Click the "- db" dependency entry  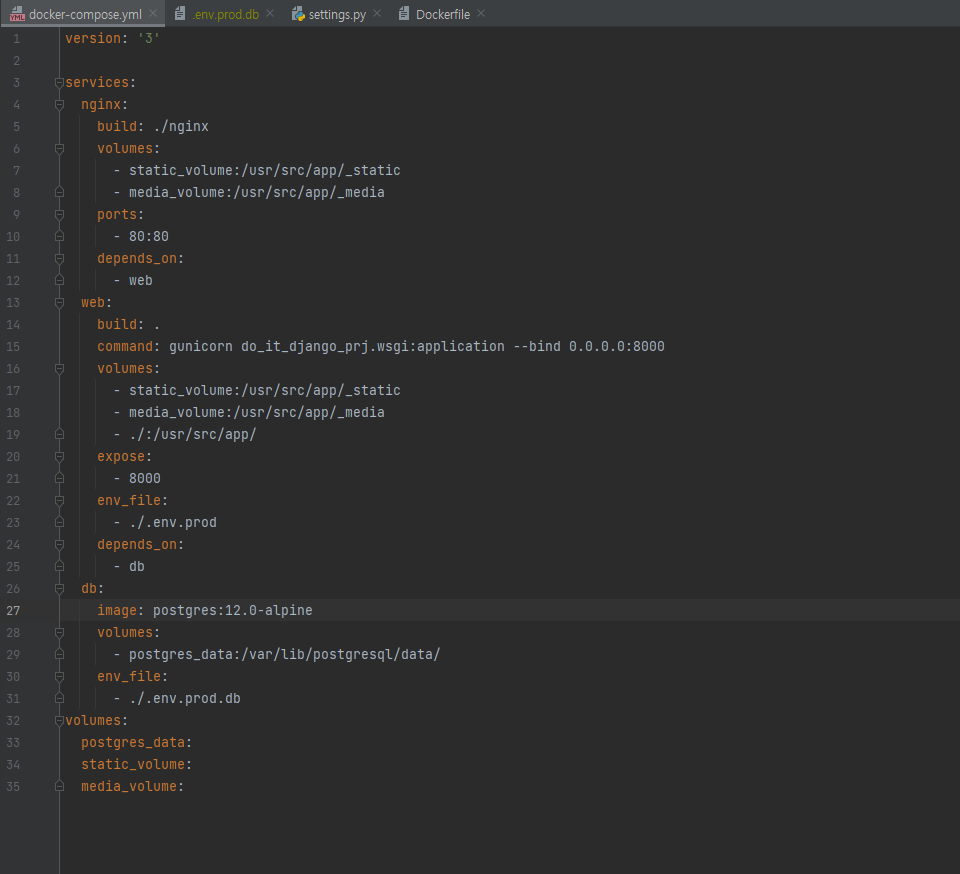129,567
